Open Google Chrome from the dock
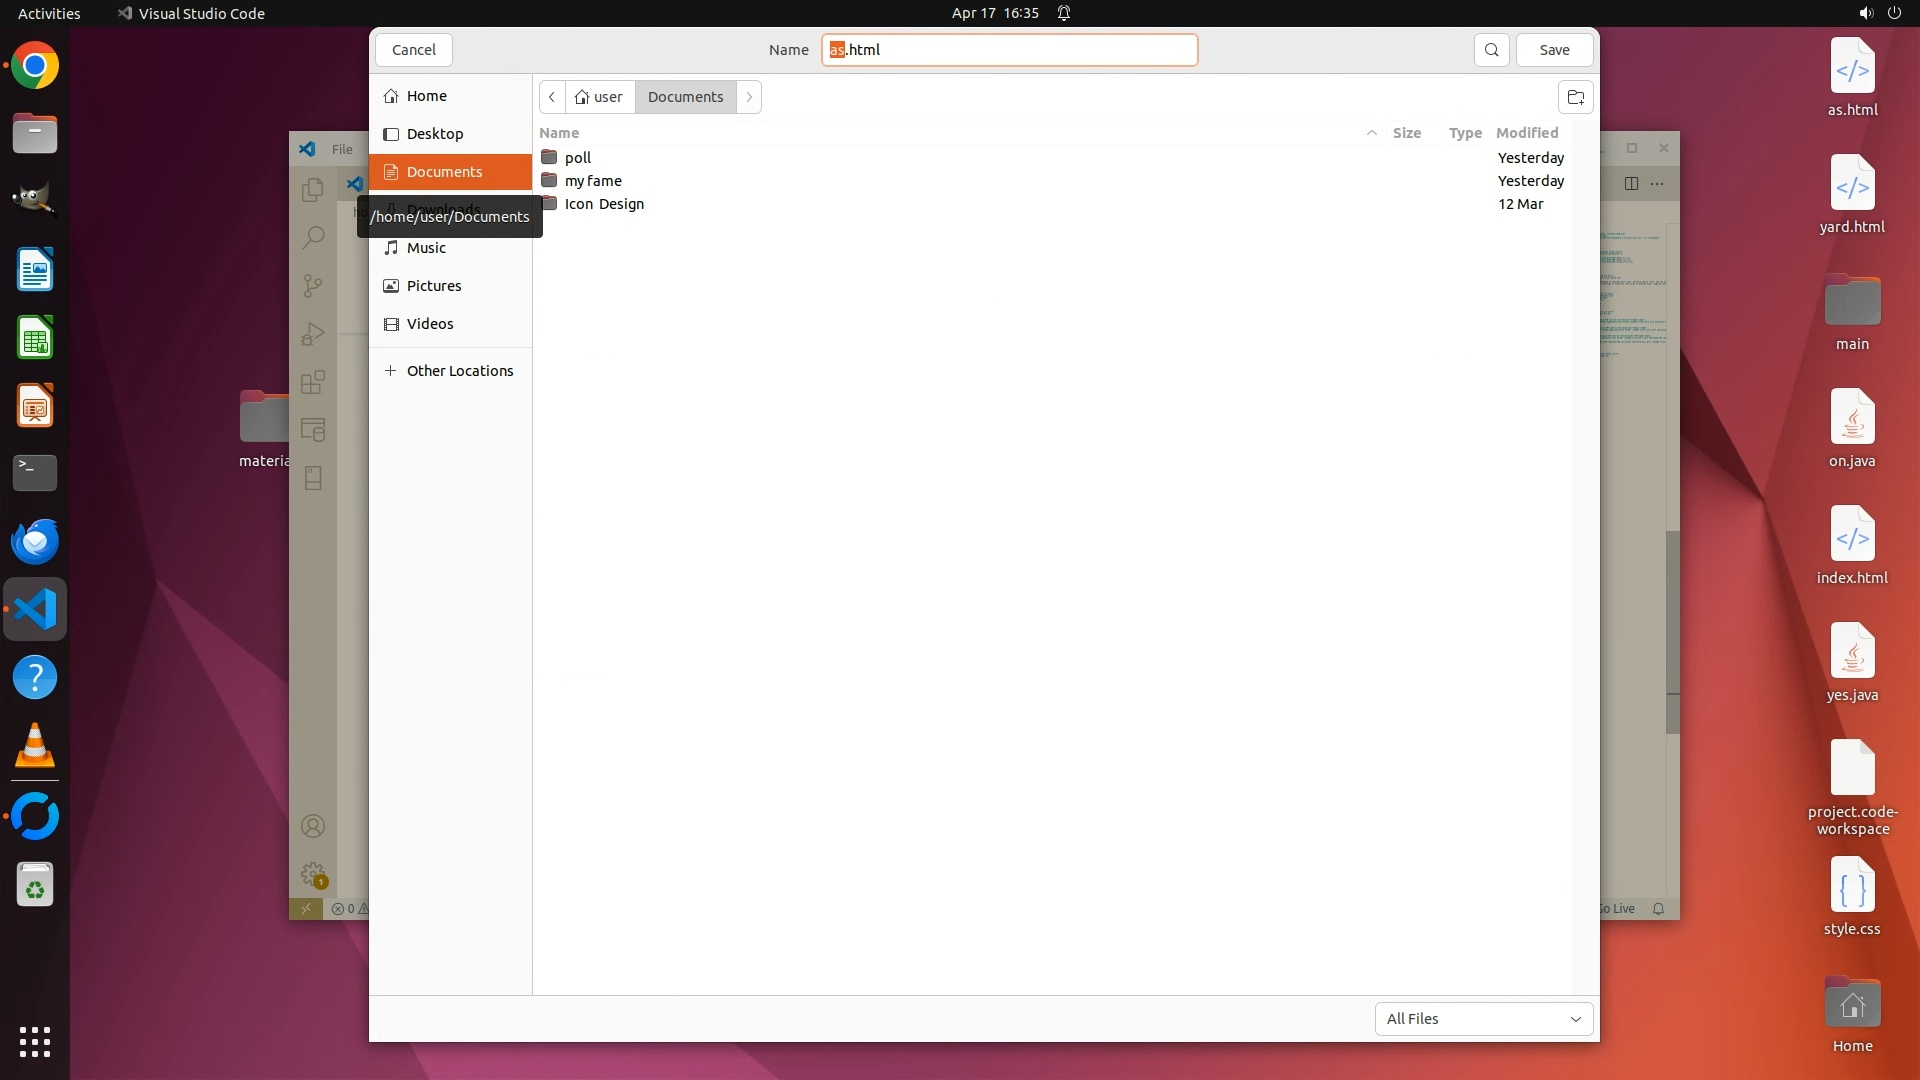The image size is (1920, 1080). 35,66
